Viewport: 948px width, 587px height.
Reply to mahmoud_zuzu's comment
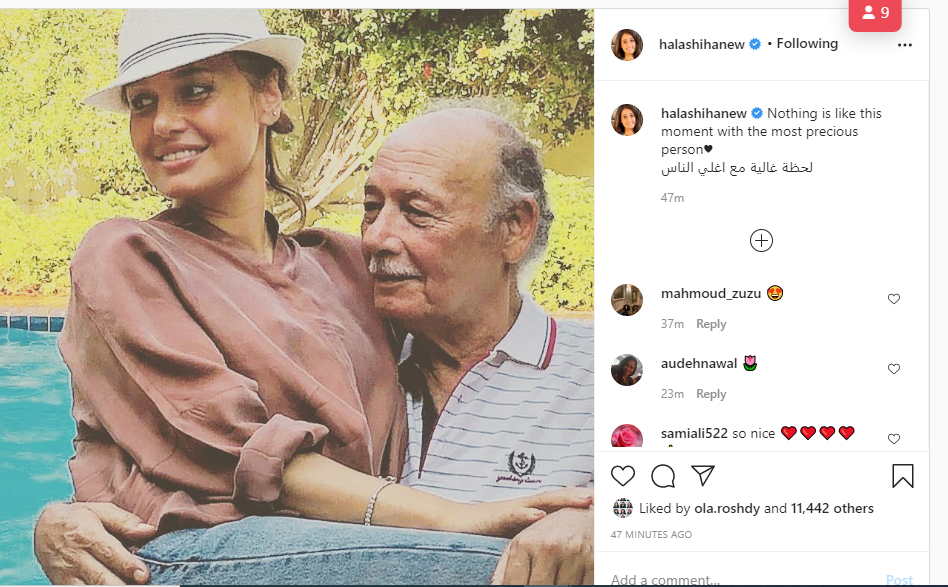[x=711, y=324]
